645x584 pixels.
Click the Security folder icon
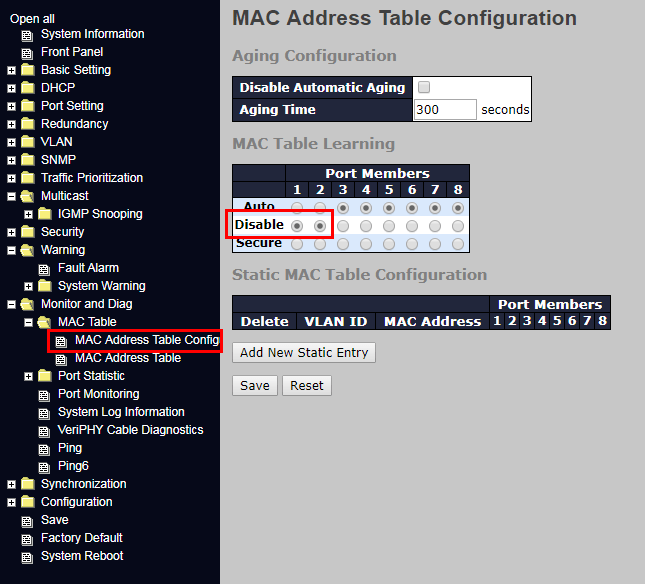point(28,232)
